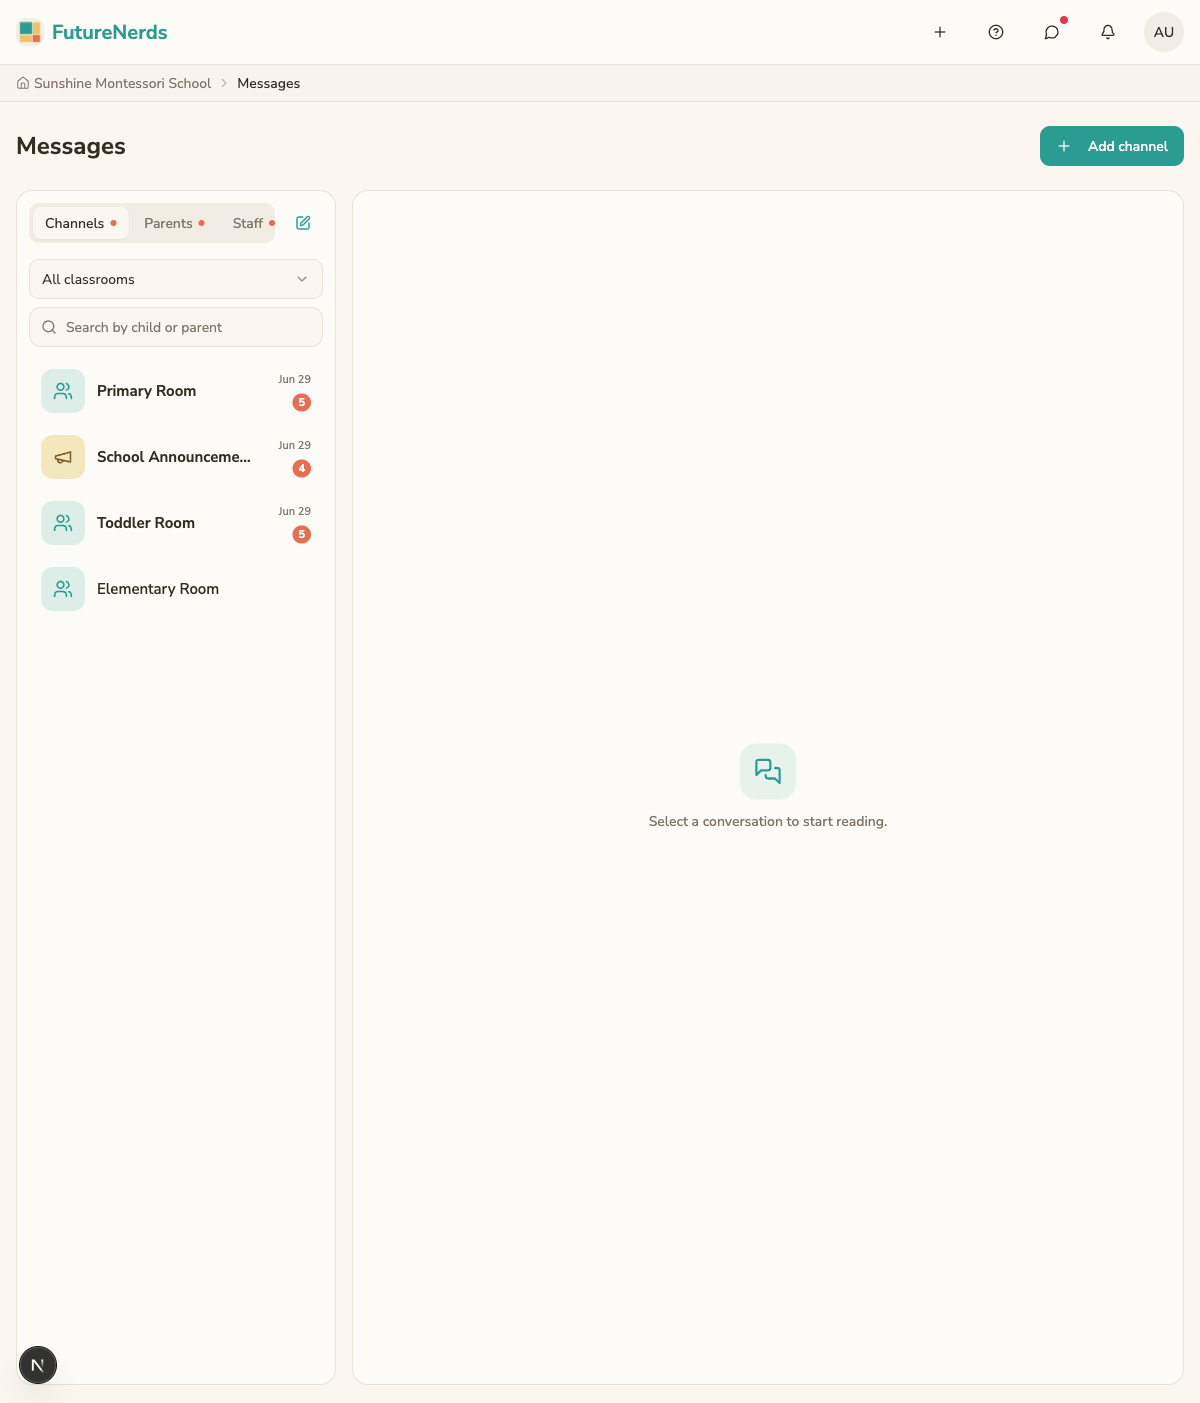Open the Toddler Room channel

176,523
